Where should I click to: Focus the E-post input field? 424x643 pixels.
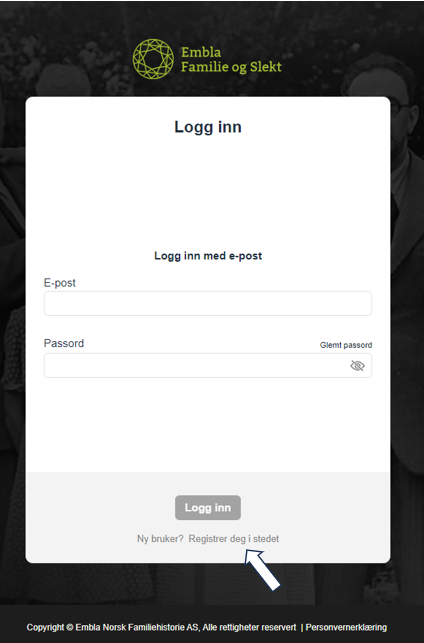(x=208, y=303)
